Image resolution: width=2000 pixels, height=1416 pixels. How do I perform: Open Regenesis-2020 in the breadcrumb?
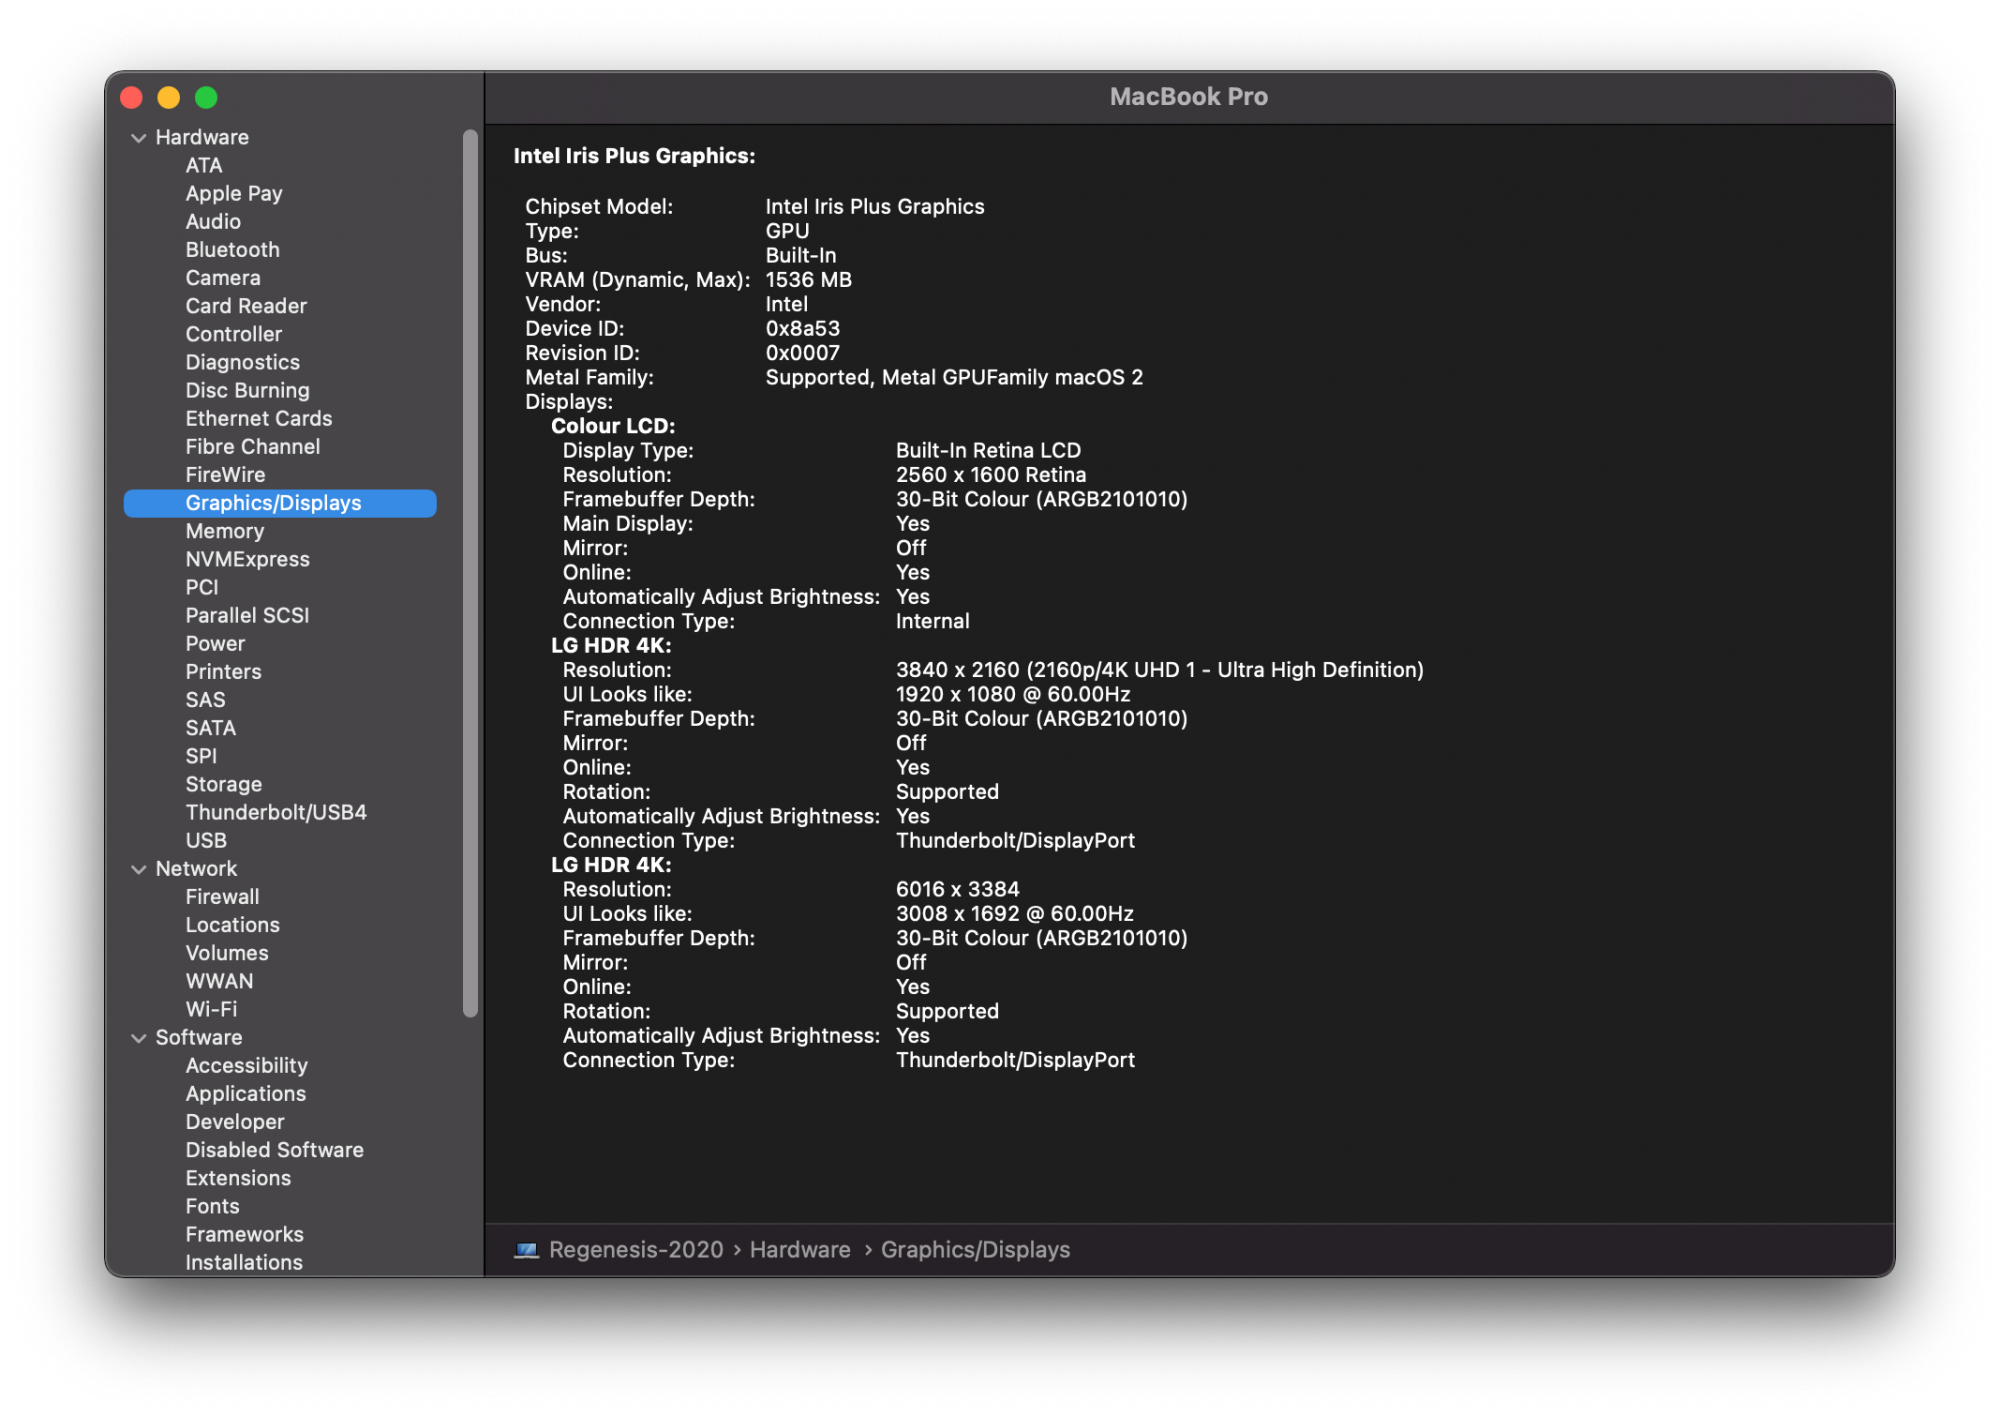(x=635, y=1249)
